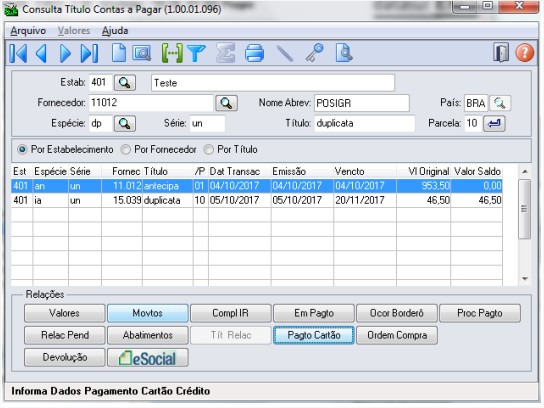544x408 pixels.
Task: Click the application icon in title bar
Action: point(11,9)
